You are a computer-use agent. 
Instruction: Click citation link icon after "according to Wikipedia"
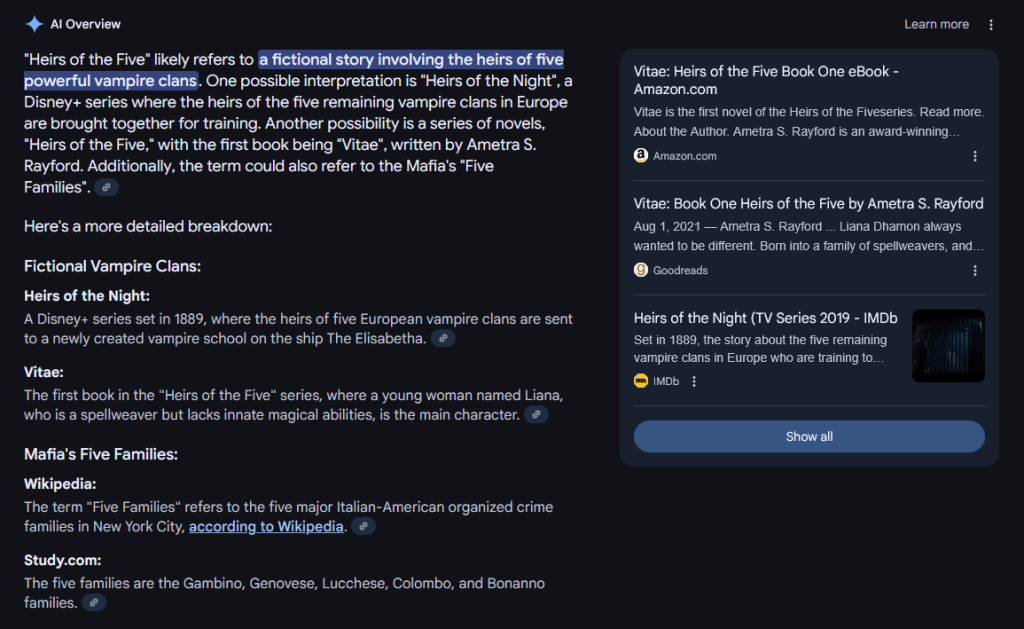363,526
